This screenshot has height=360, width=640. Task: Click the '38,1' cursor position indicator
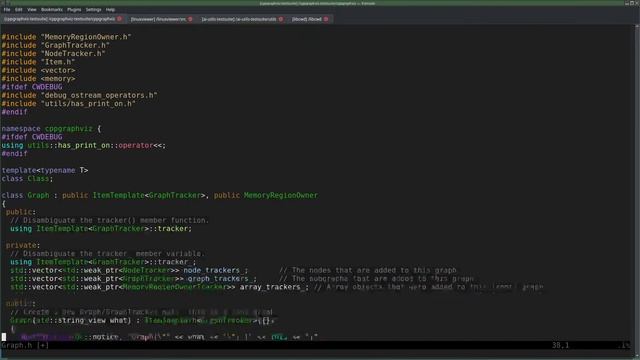(x=560, y=345)
